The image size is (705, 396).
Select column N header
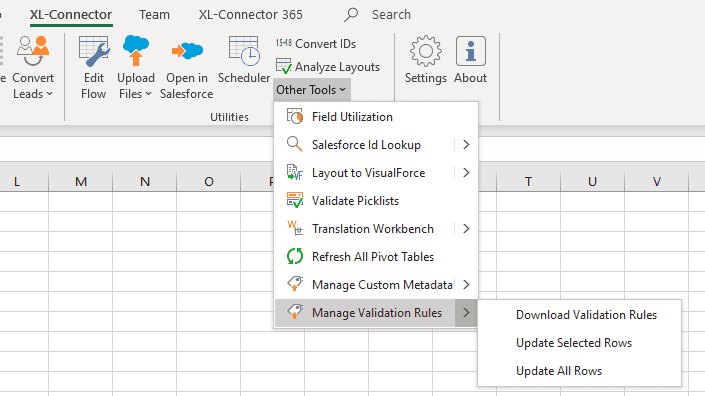tap(145, 182)
